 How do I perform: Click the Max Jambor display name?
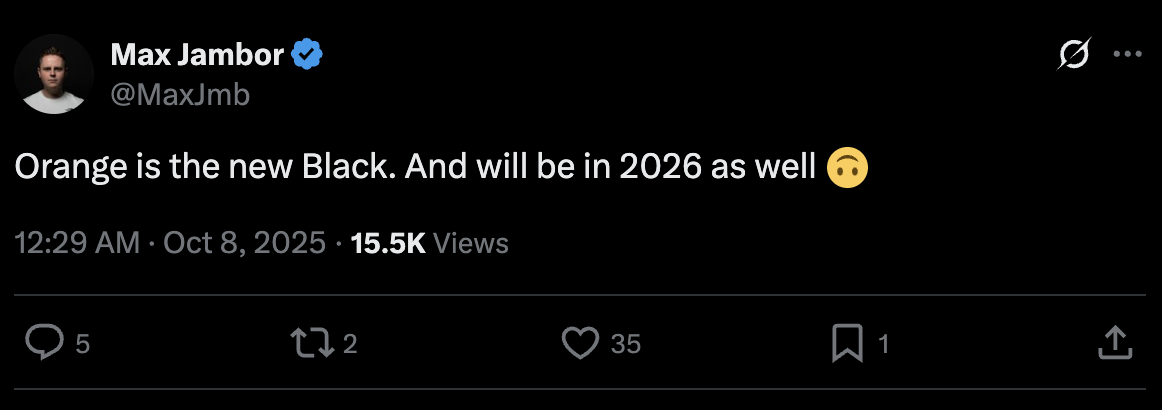(197, 55)
